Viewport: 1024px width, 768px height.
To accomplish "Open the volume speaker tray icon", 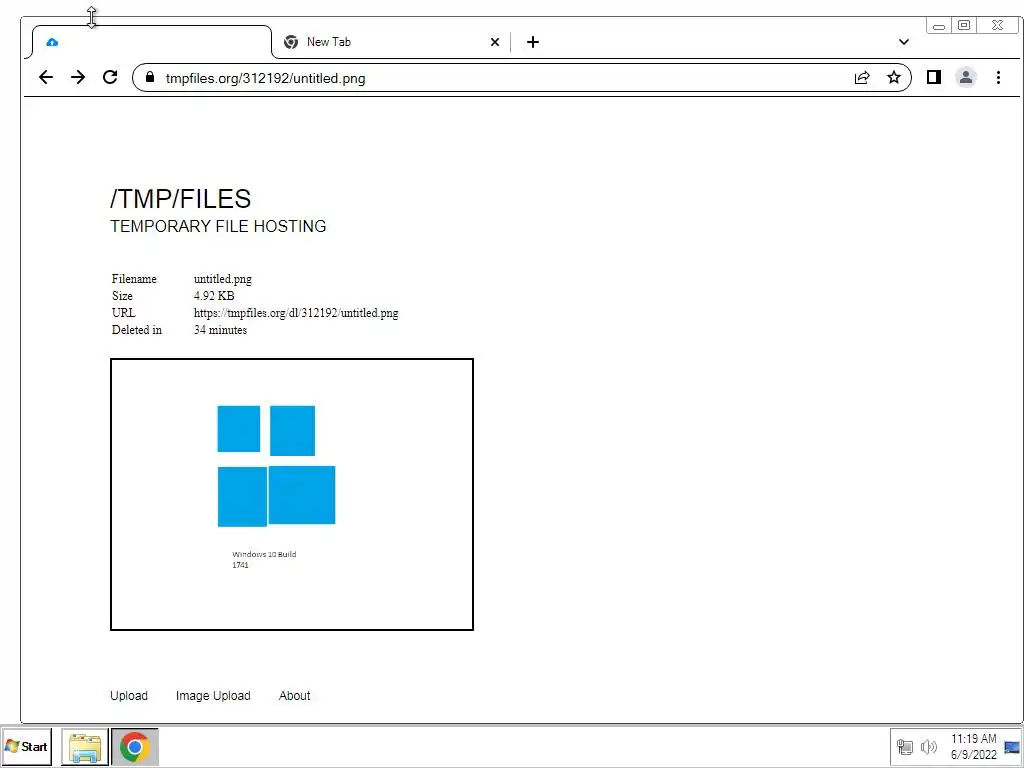I will 928,746.
